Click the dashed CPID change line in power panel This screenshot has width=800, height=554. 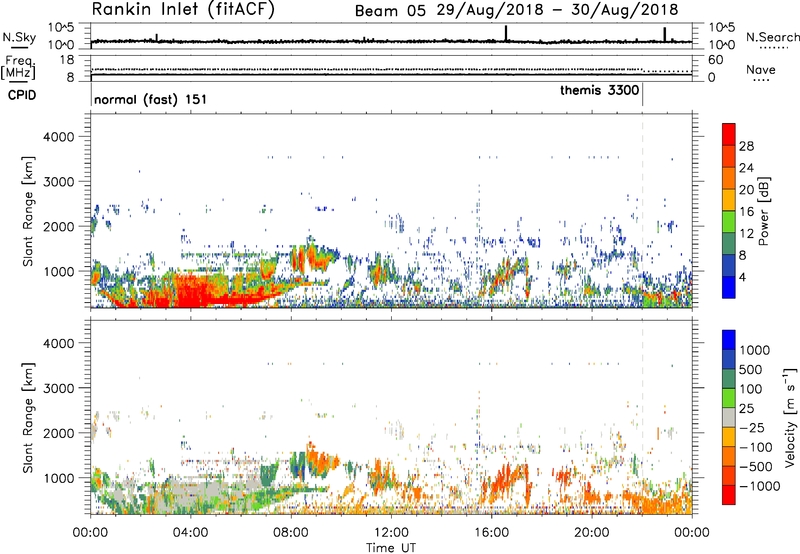pyautogui.click(x=642, y=211)
